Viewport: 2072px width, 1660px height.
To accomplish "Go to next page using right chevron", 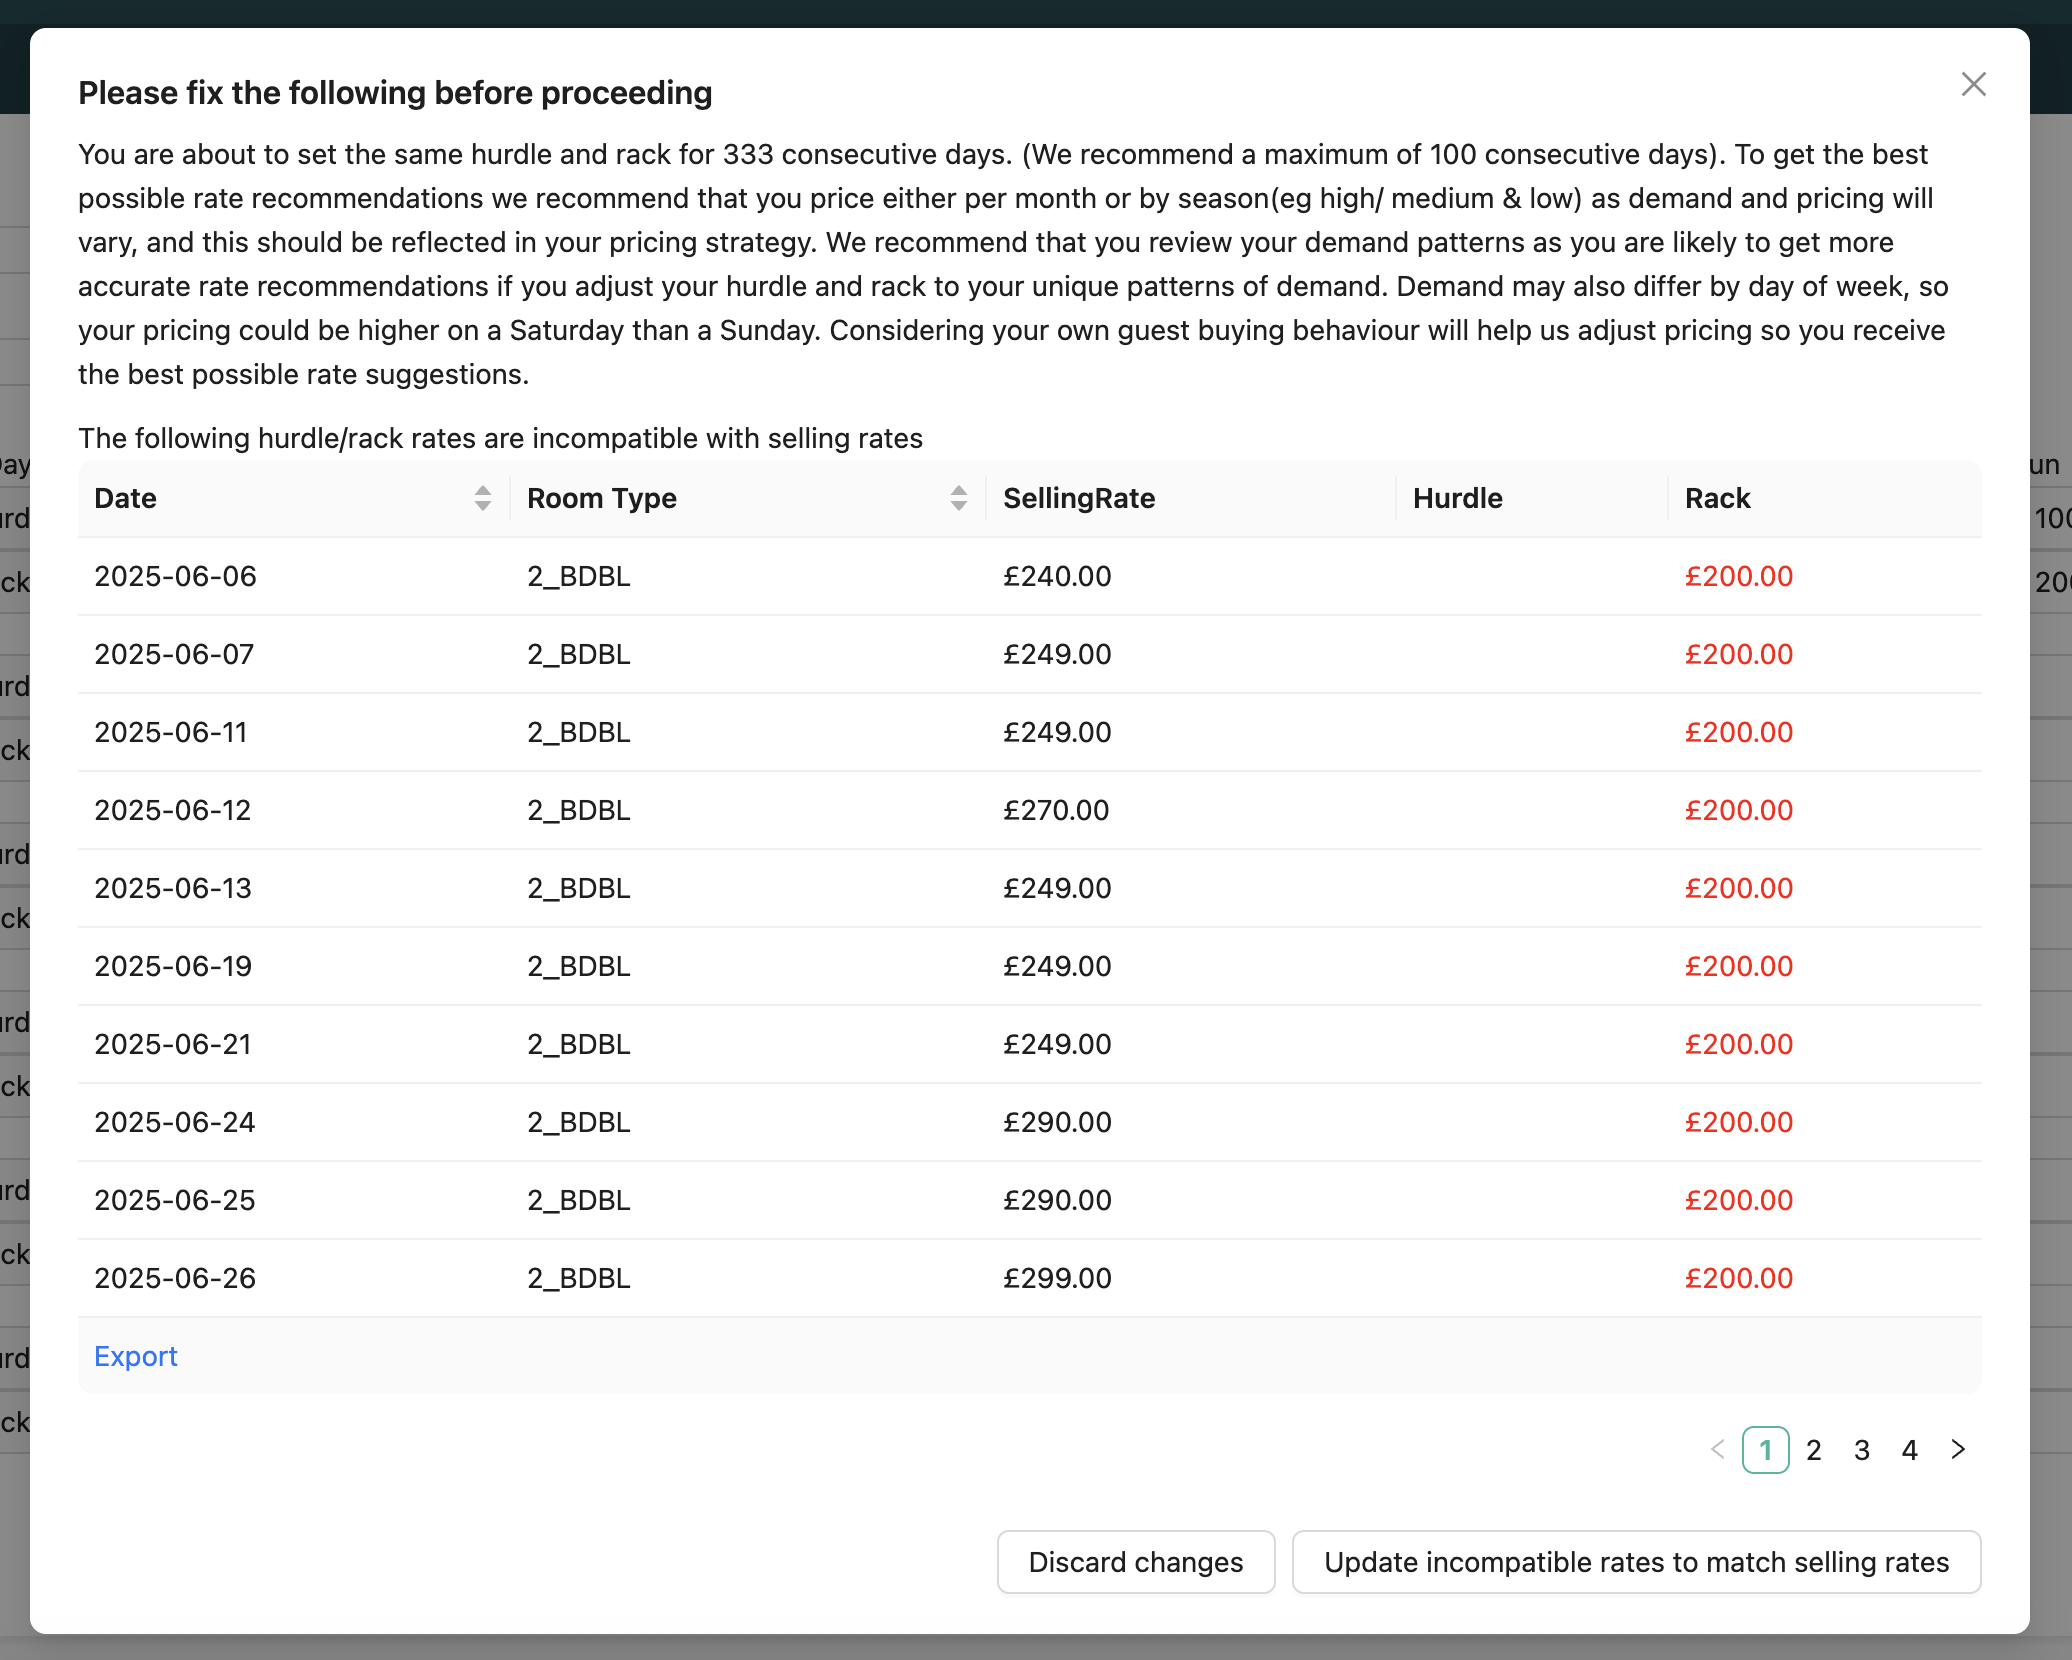I will [1958, 1449].
